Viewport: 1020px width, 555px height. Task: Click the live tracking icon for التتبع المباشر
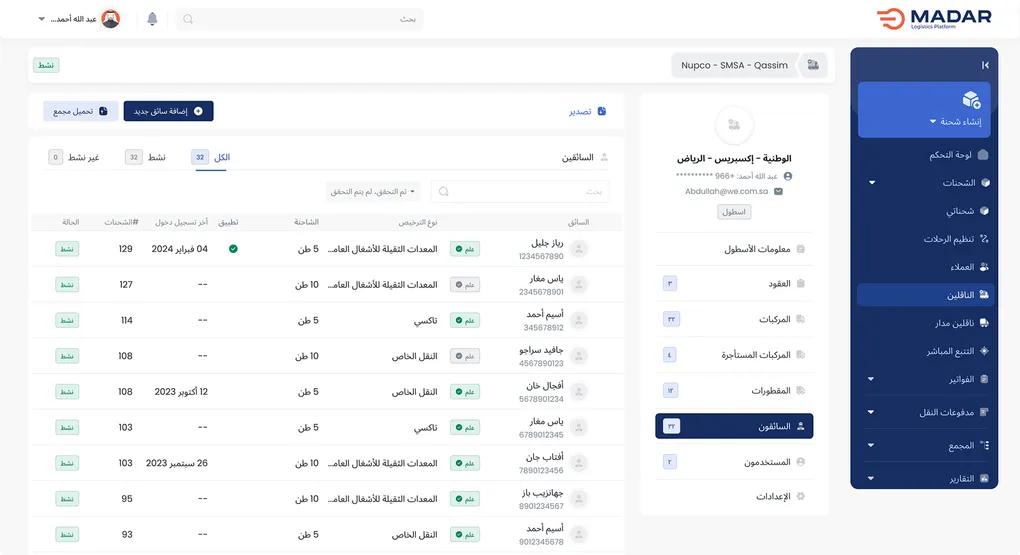pos(983,351)
